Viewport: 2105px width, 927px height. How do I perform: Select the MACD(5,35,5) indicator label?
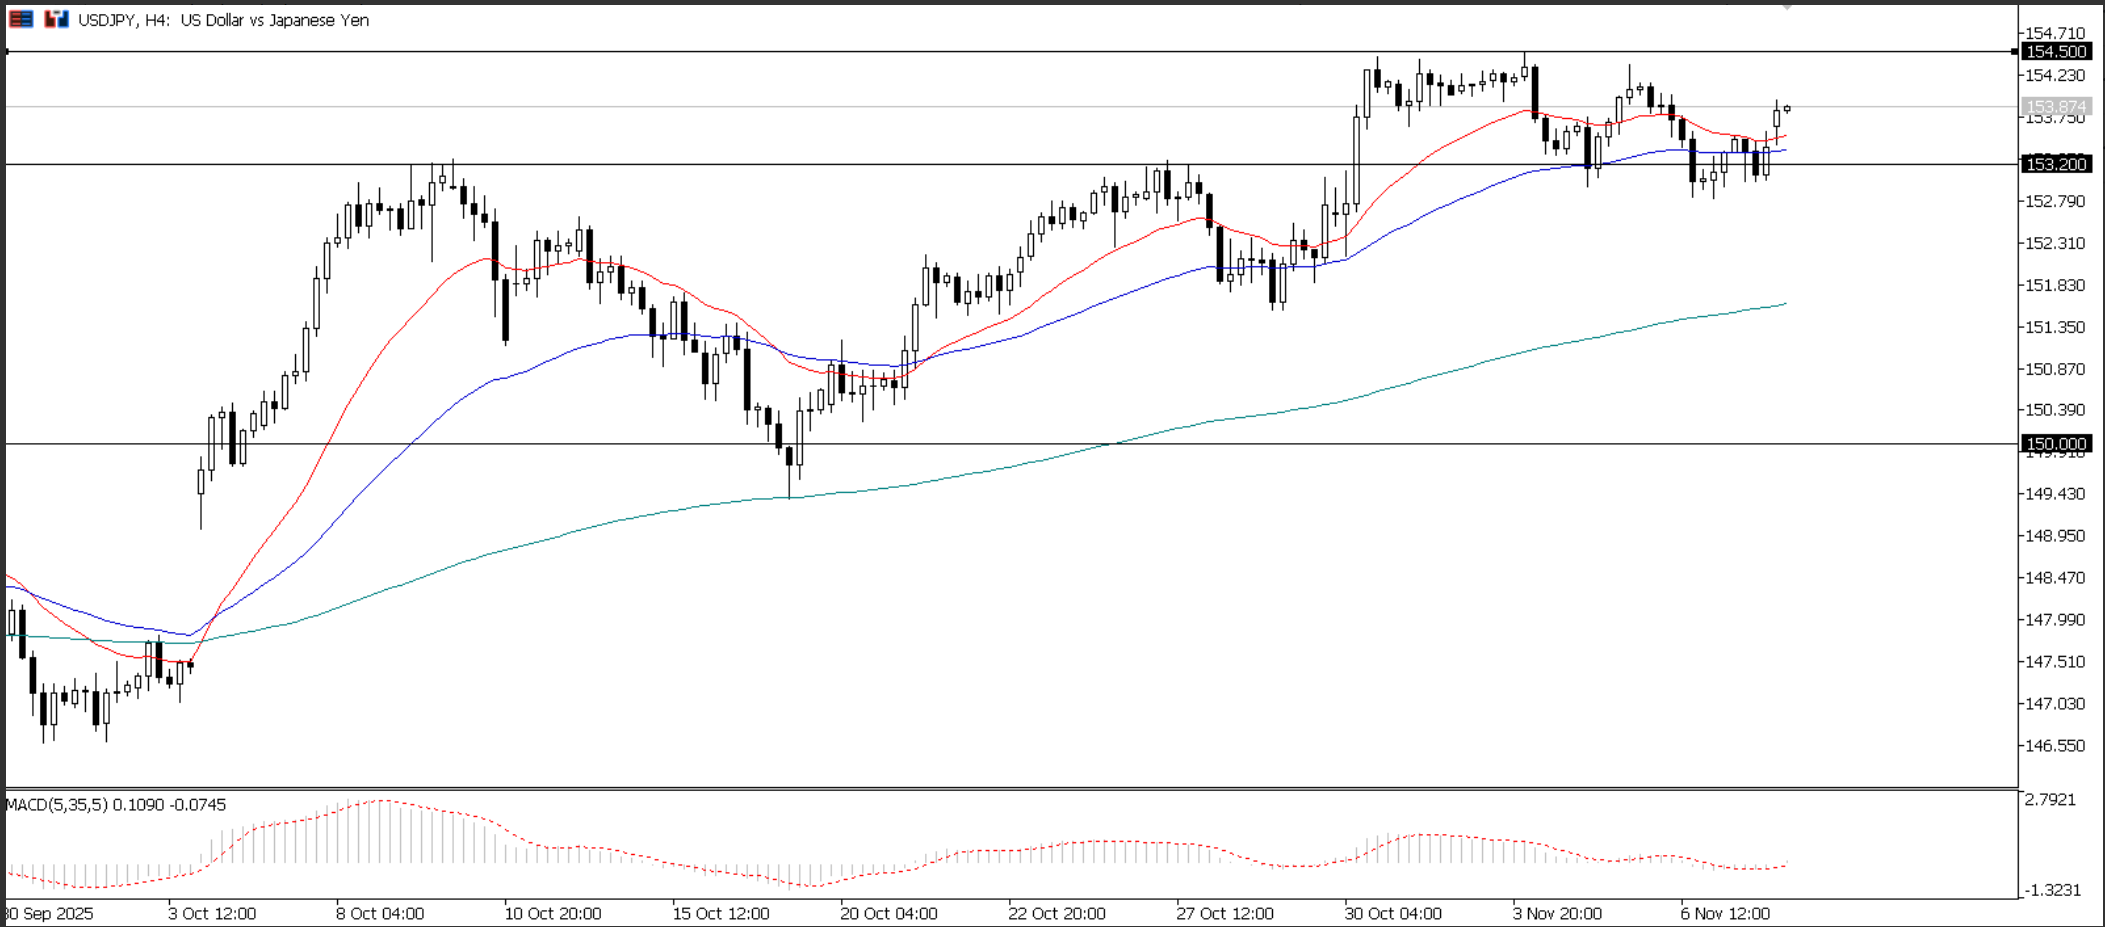pos(60,804)
